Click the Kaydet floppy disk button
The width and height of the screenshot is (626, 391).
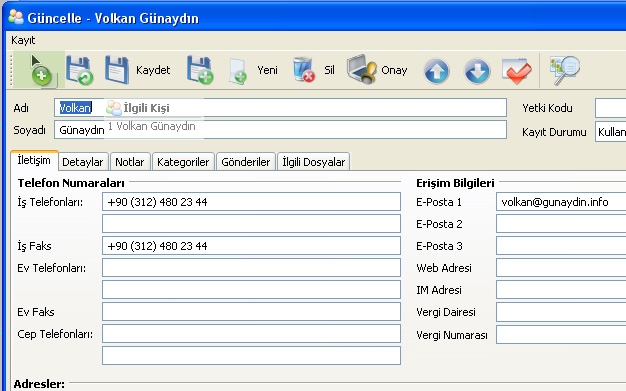pos(117,70)
